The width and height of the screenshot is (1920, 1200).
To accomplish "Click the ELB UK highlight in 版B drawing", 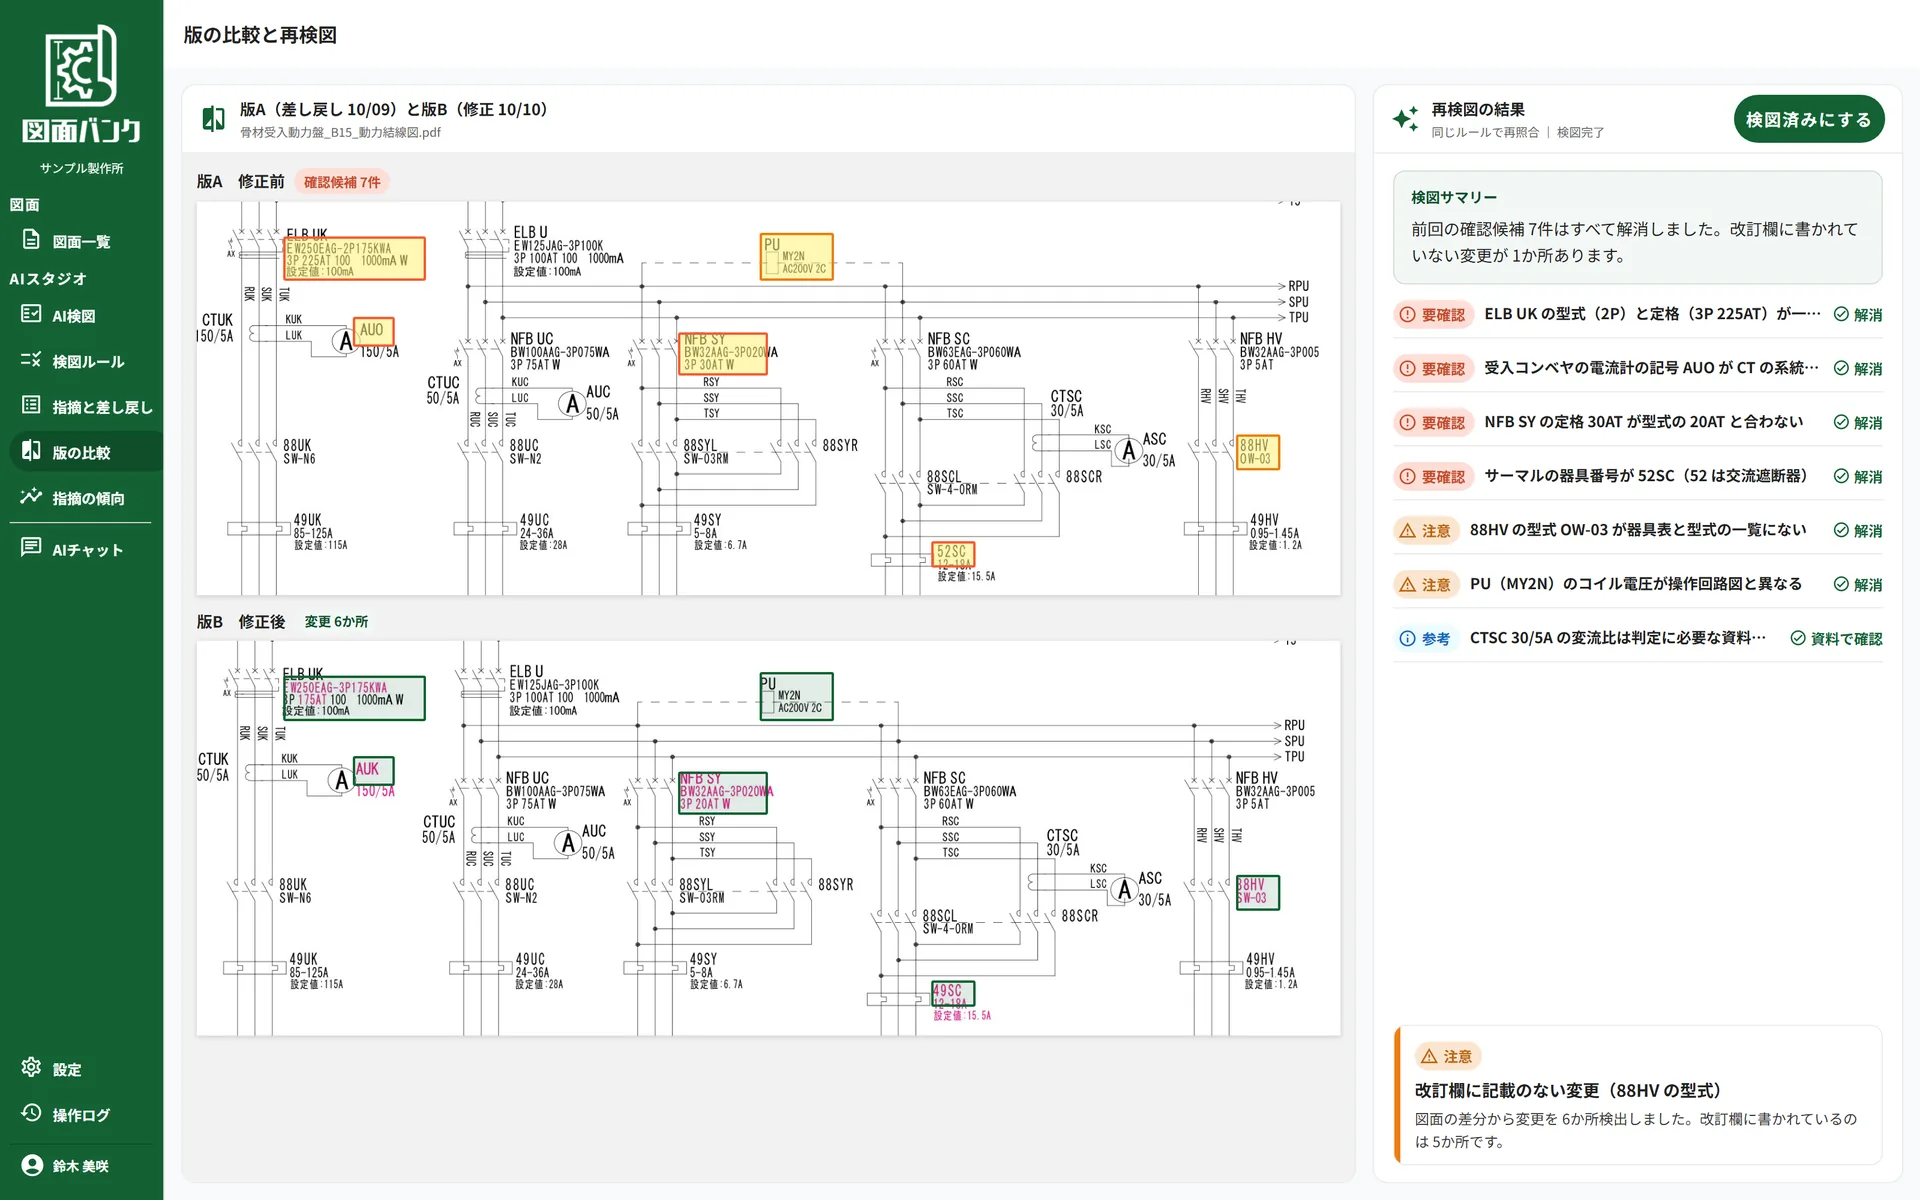I will (354, 698).
